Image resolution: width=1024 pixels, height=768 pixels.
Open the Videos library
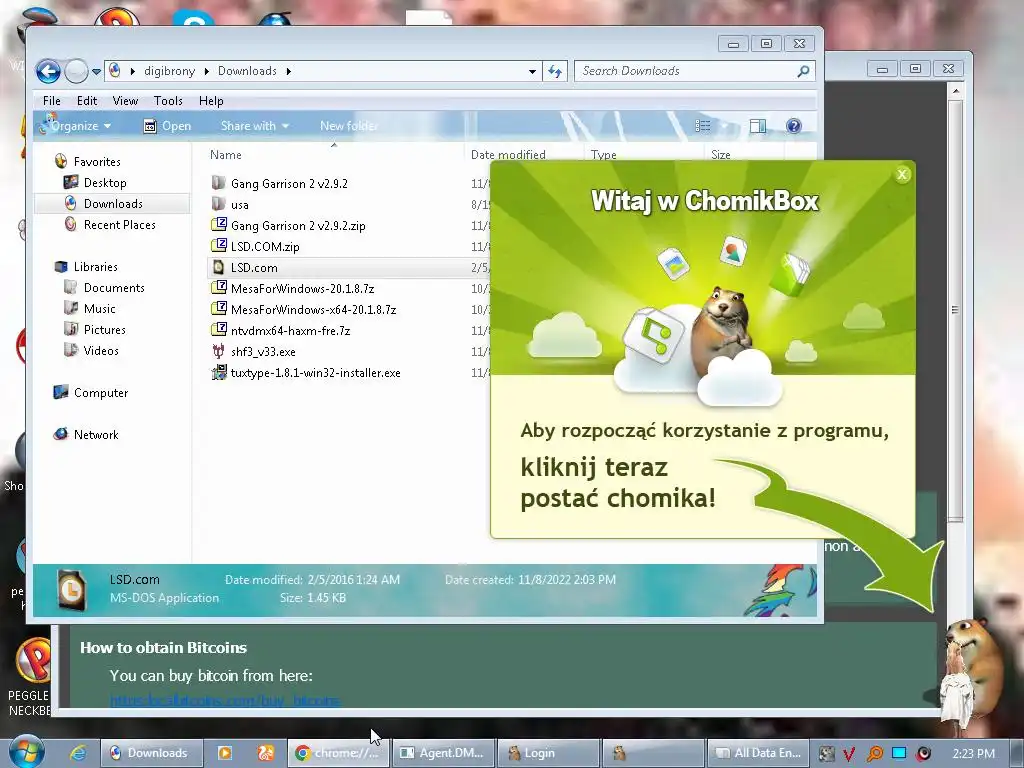coord(101,351)
